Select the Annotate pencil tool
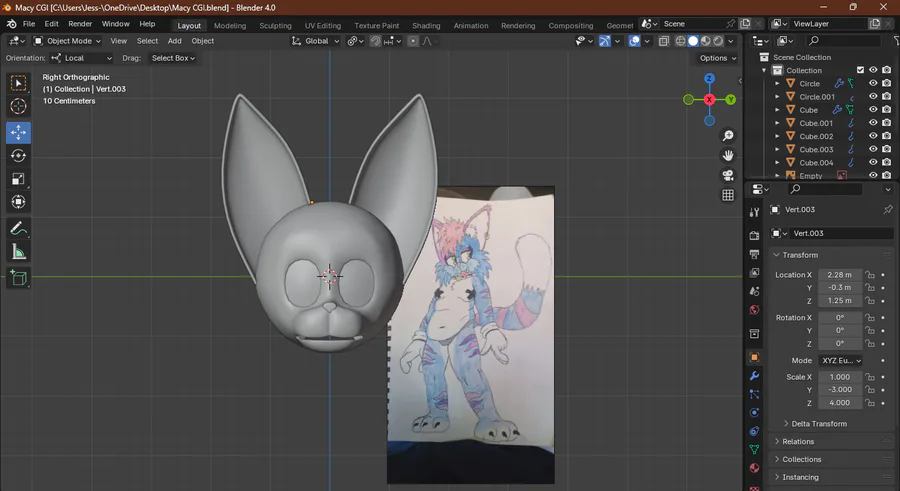Viewport: 900px width, 491px height. click(18, 229)
